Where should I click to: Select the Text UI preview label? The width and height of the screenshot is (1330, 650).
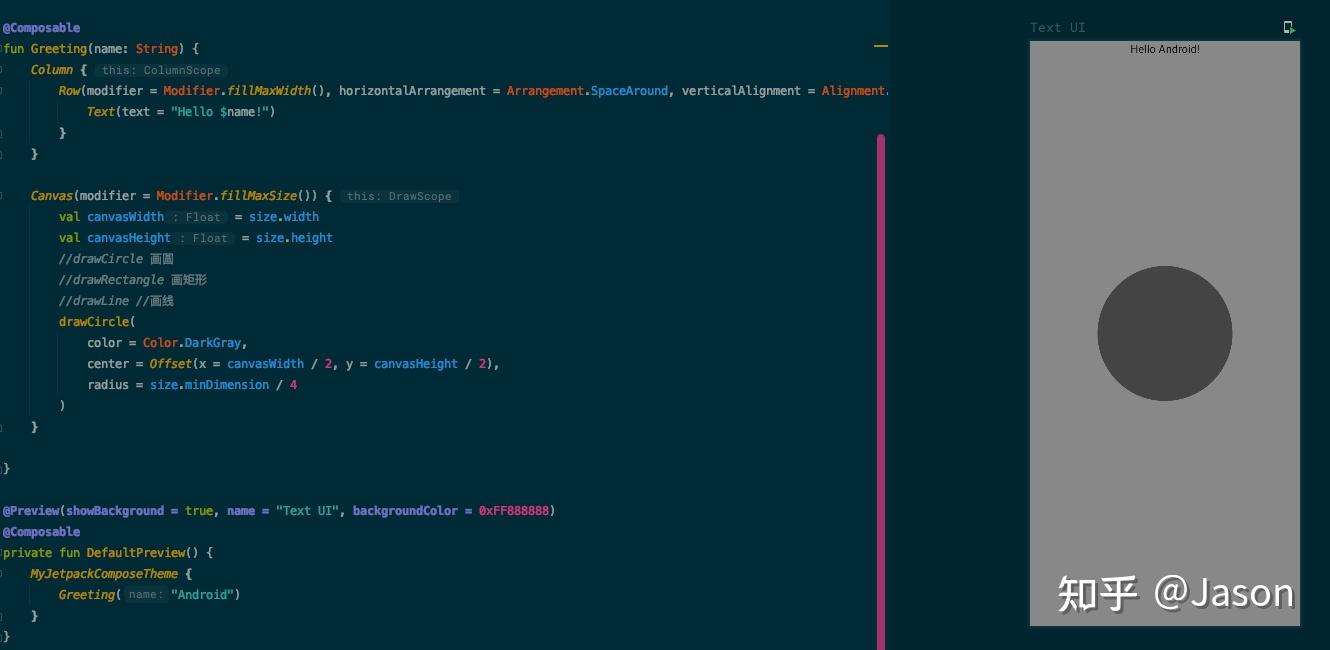click(x=1057, y=28)
